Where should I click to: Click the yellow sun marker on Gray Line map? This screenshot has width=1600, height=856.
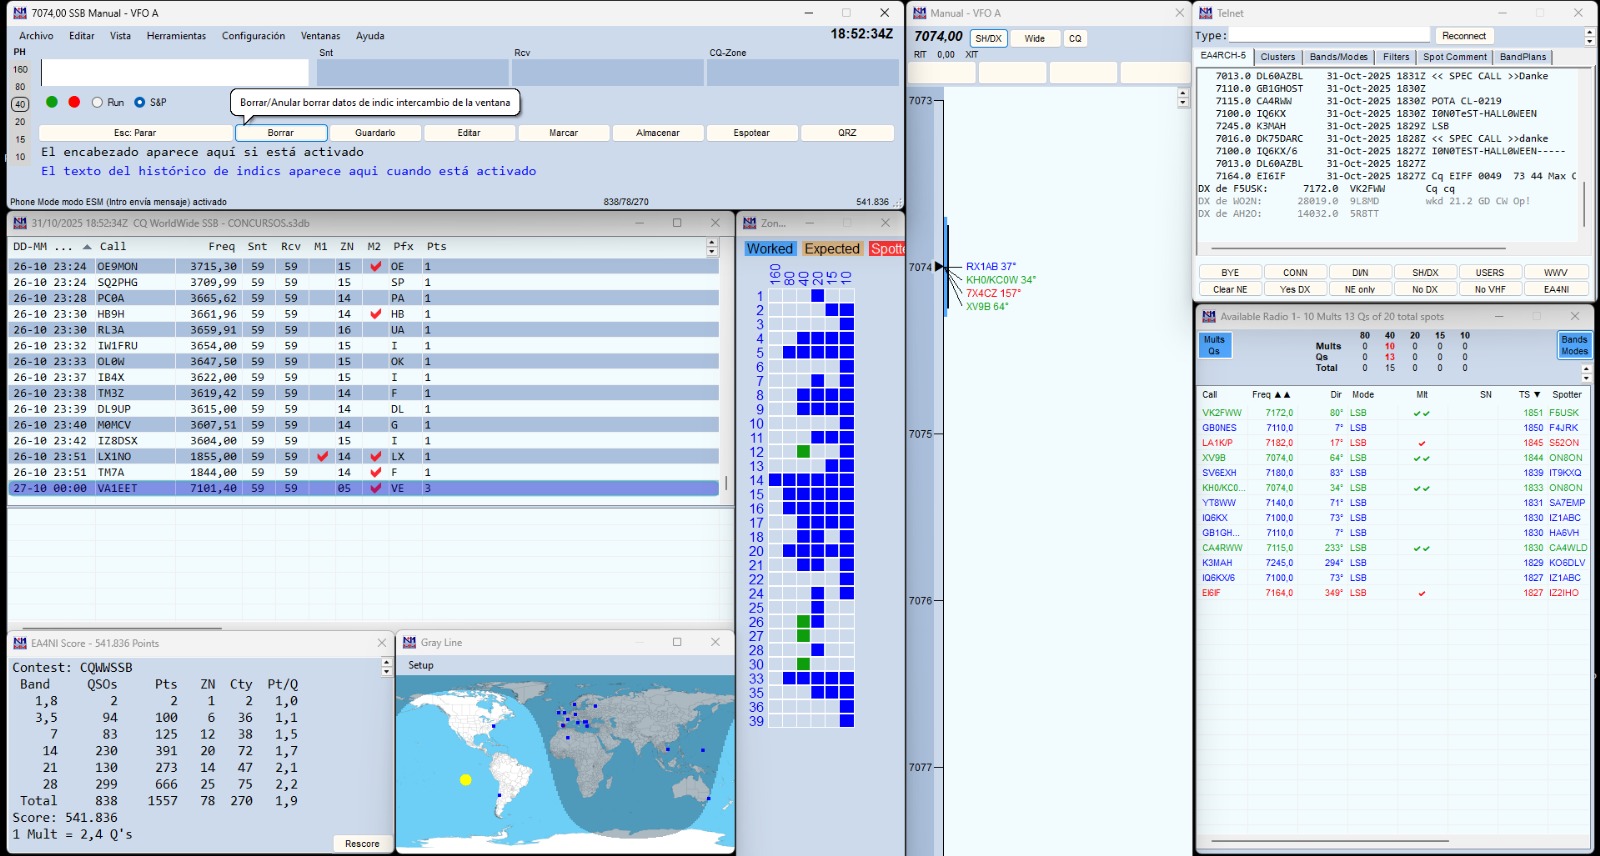[465, 780]
